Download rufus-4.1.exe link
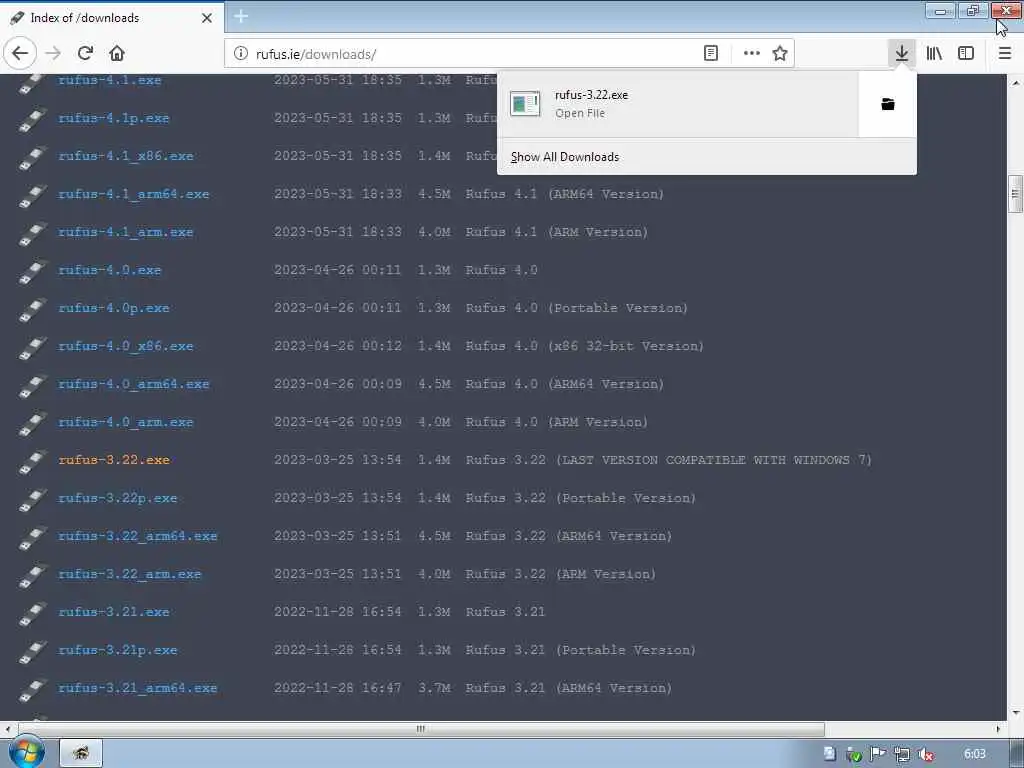This screenshot has width=1024, height=768. (x=110, y=80)
